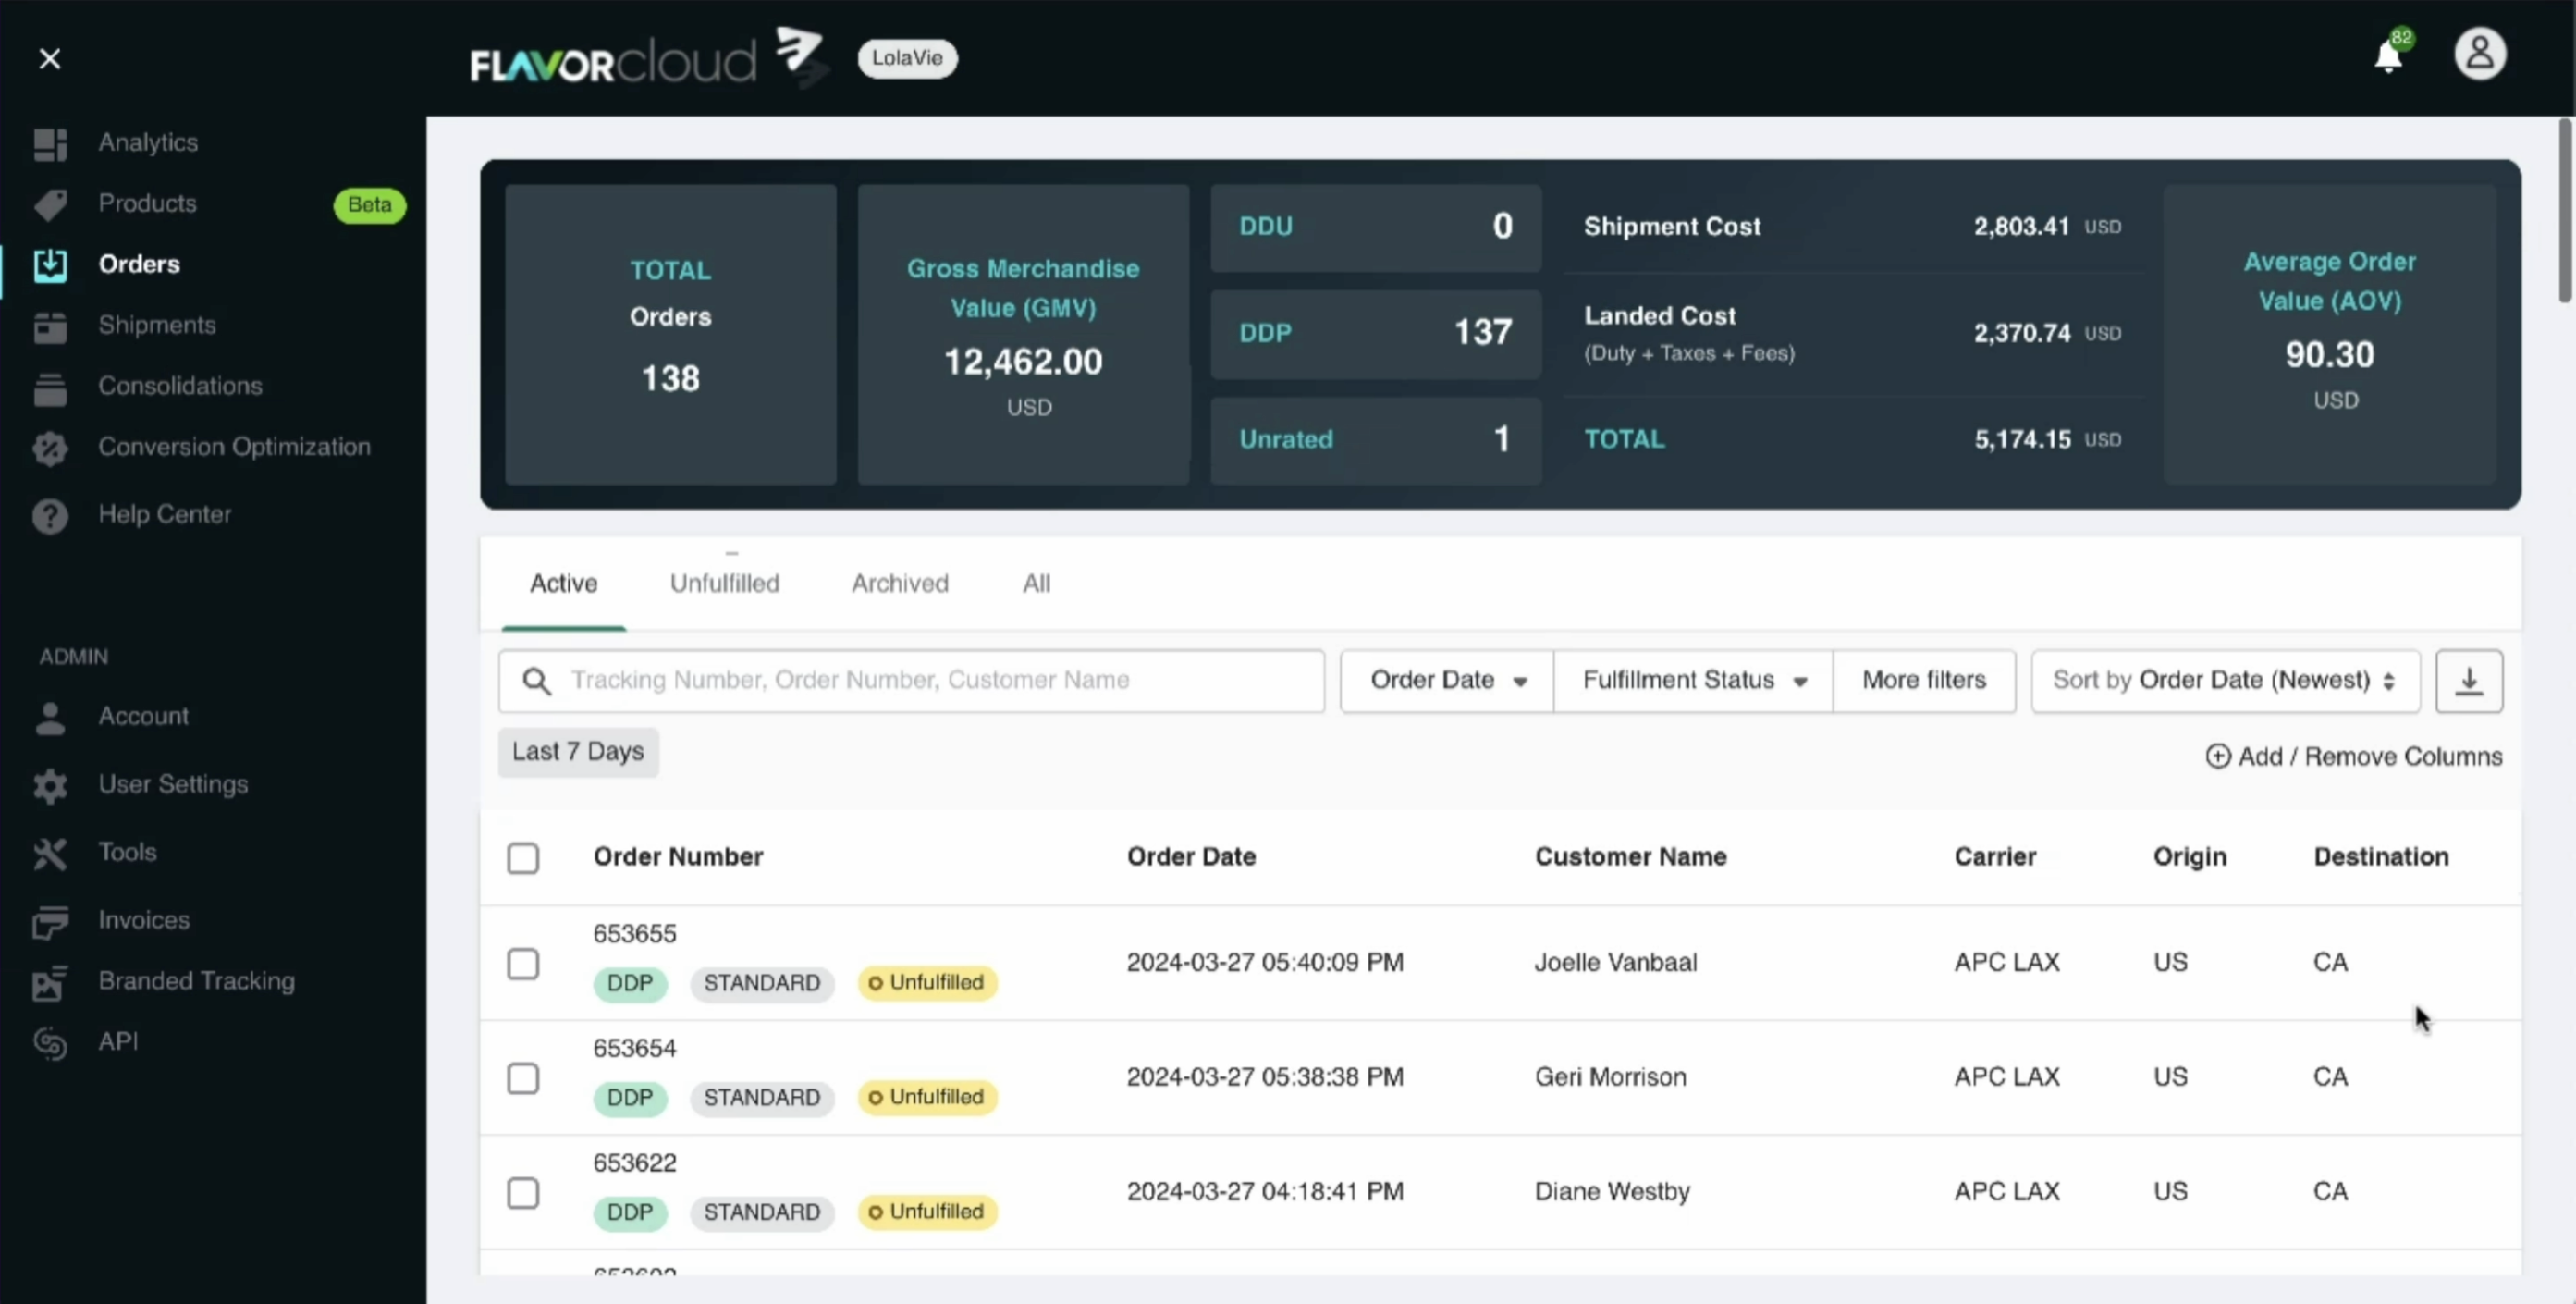Click the STANDARD tag on order 653622

pos(762,1213)
